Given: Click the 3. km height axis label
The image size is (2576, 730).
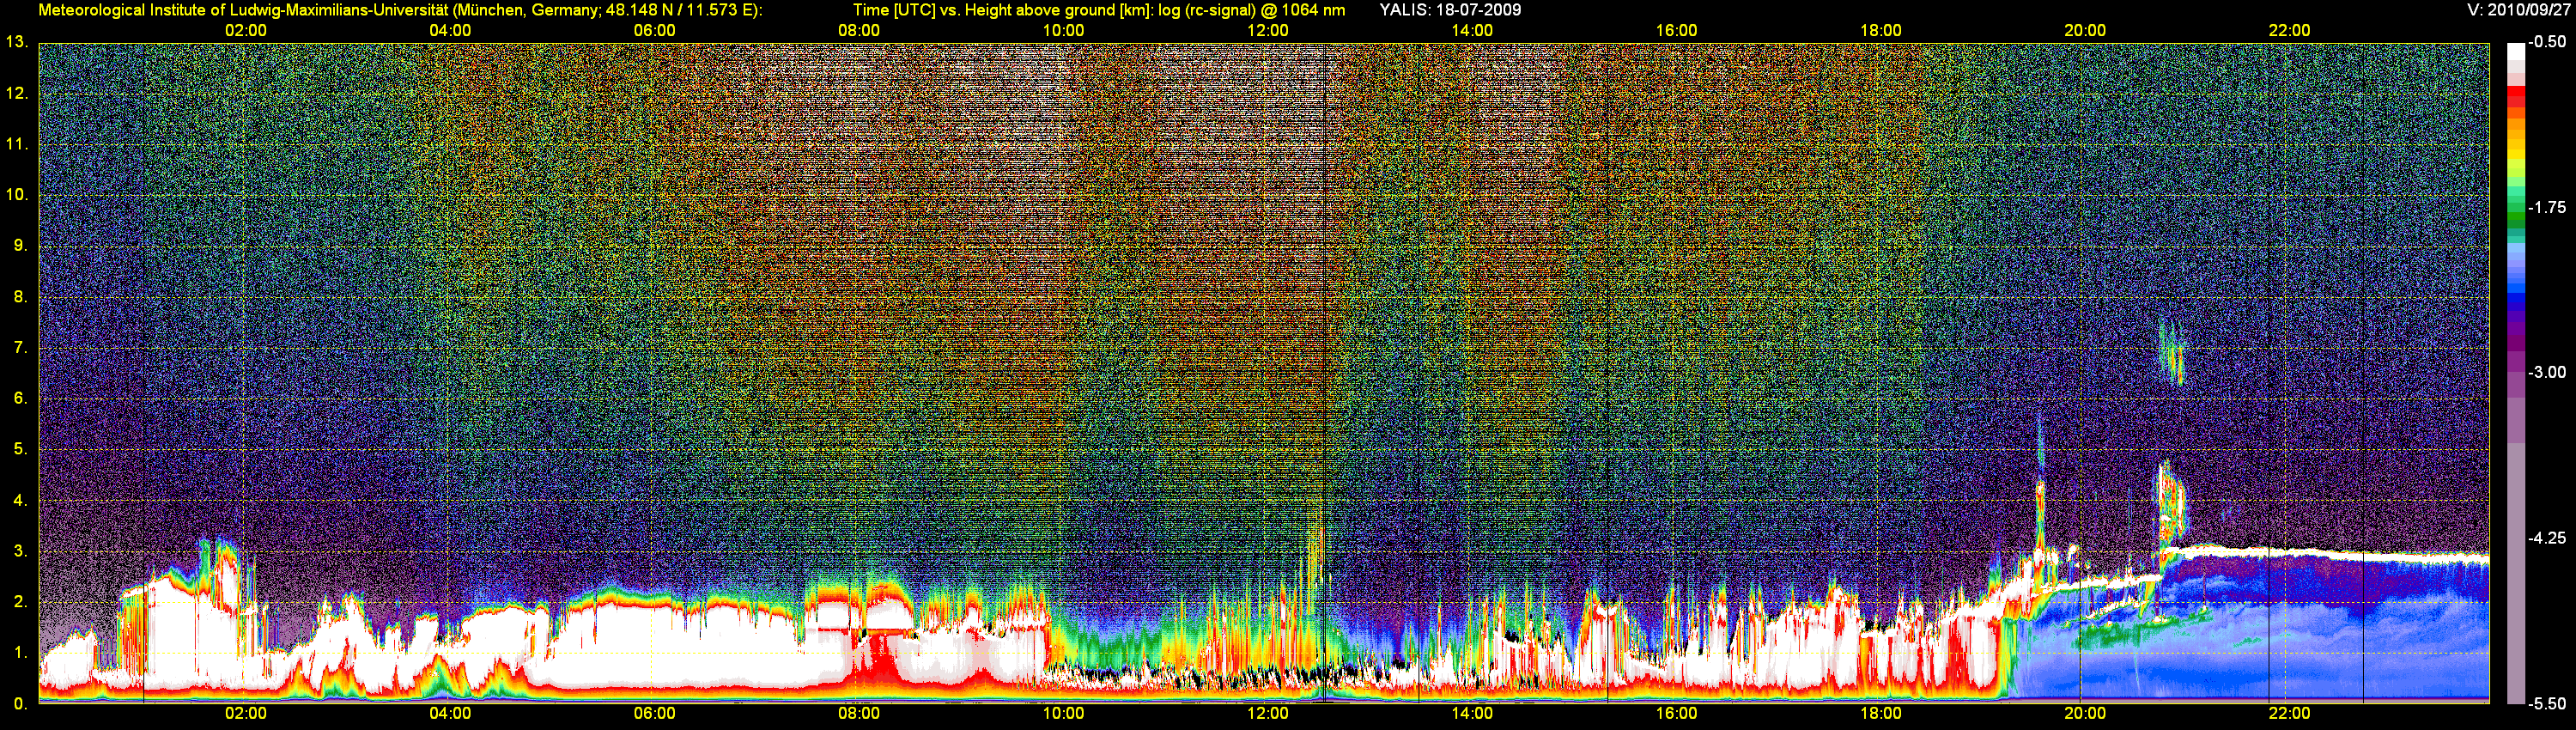Looking at the screenshot, I should point(20,551).
